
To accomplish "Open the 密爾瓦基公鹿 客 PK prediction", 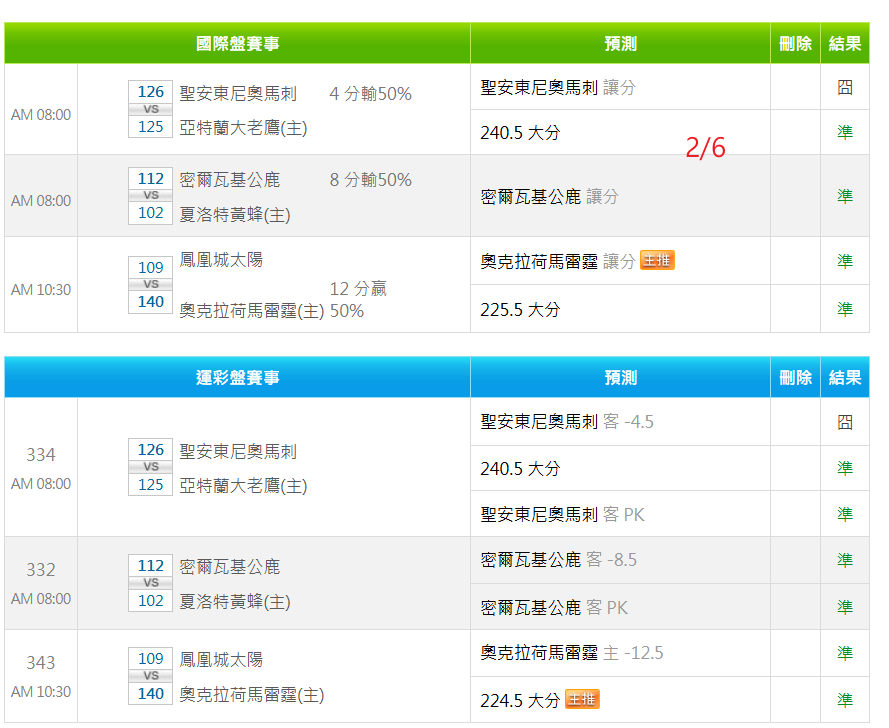I will 554,607.
